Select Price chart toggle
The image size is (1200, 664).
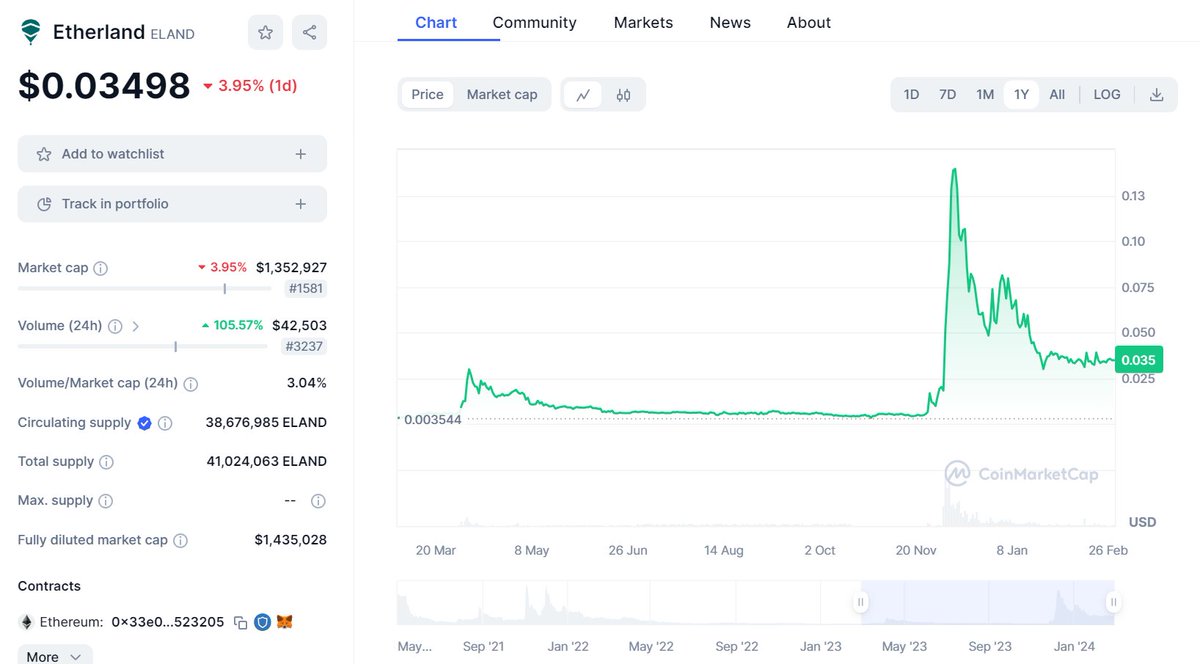[x=427, y=95]
